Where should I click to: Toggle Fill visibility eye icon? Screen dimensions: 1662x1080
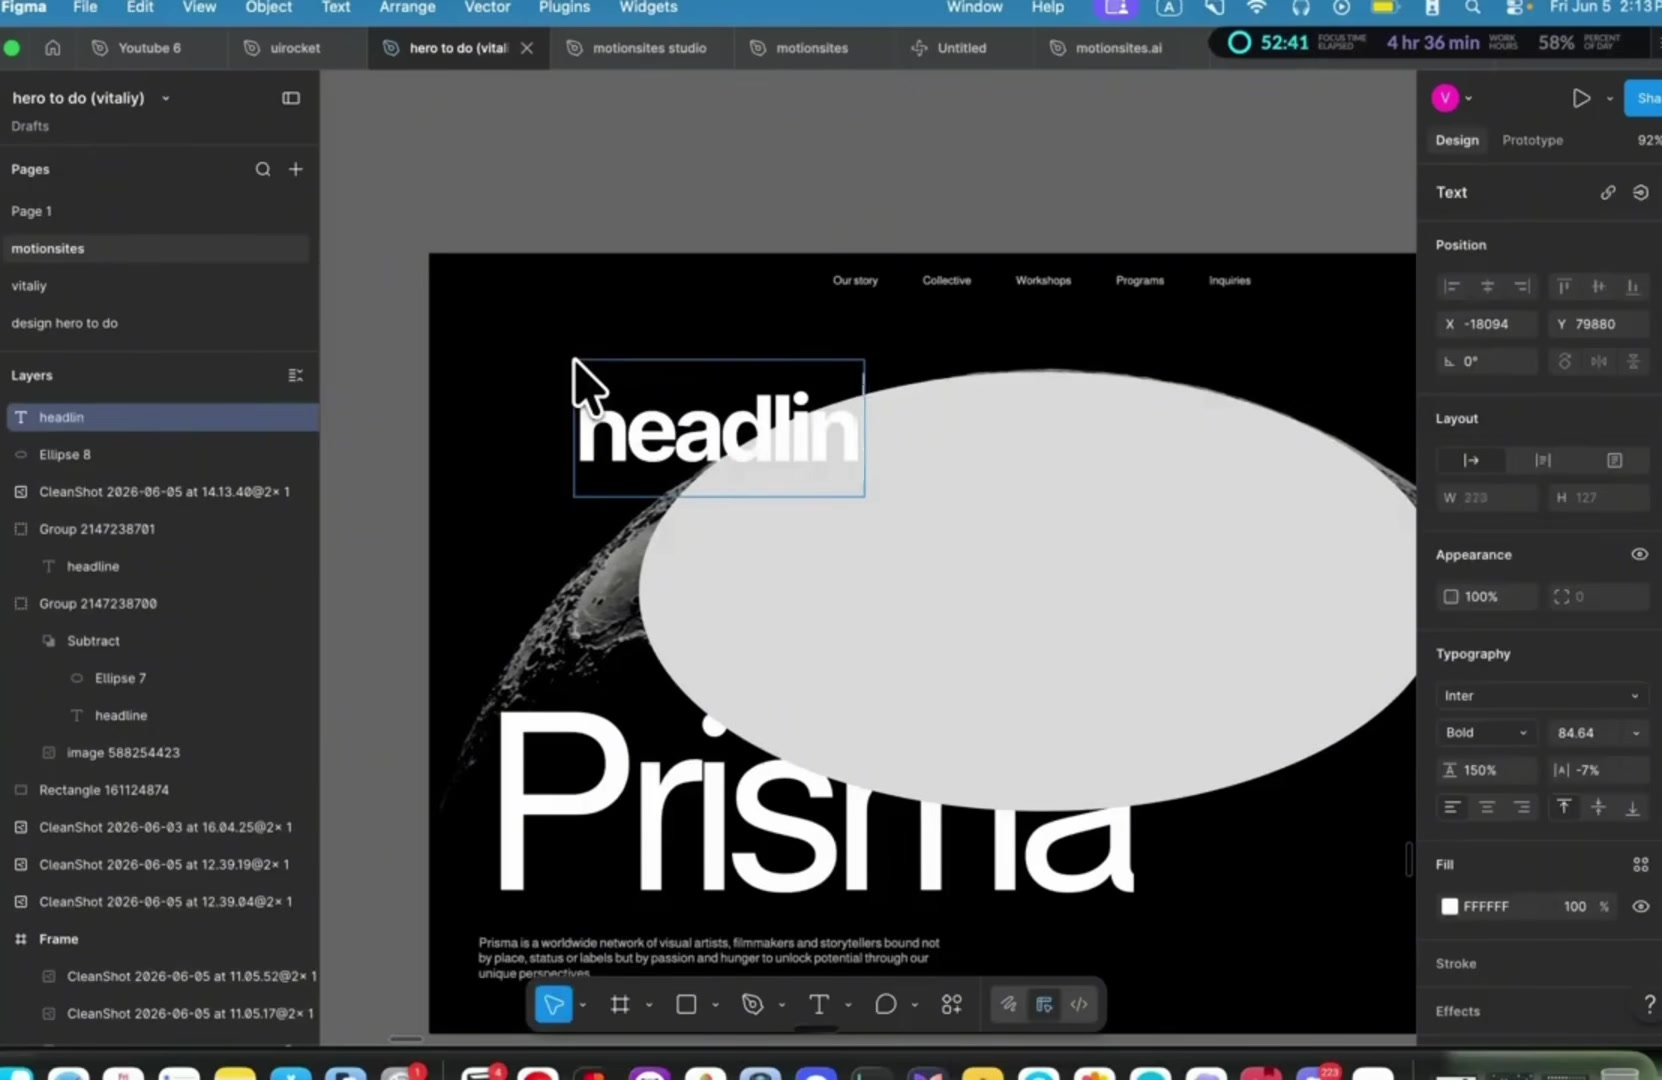[1640, 906]
